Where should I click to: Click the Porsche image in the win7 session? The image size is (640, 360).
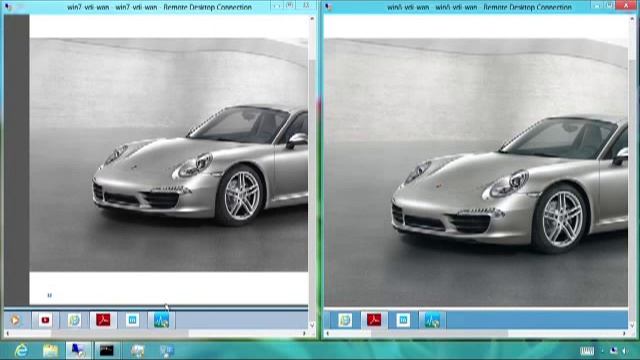[x=169, y=155]
